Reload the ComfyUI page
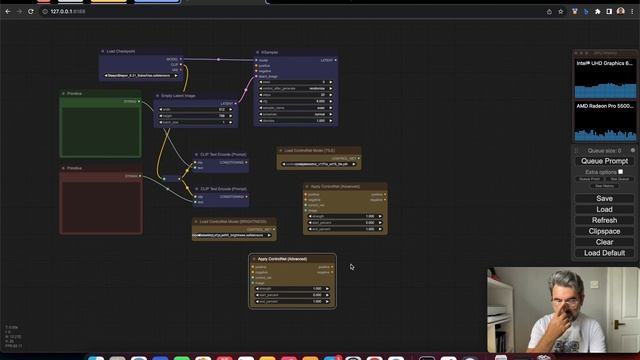 point(31,11)
